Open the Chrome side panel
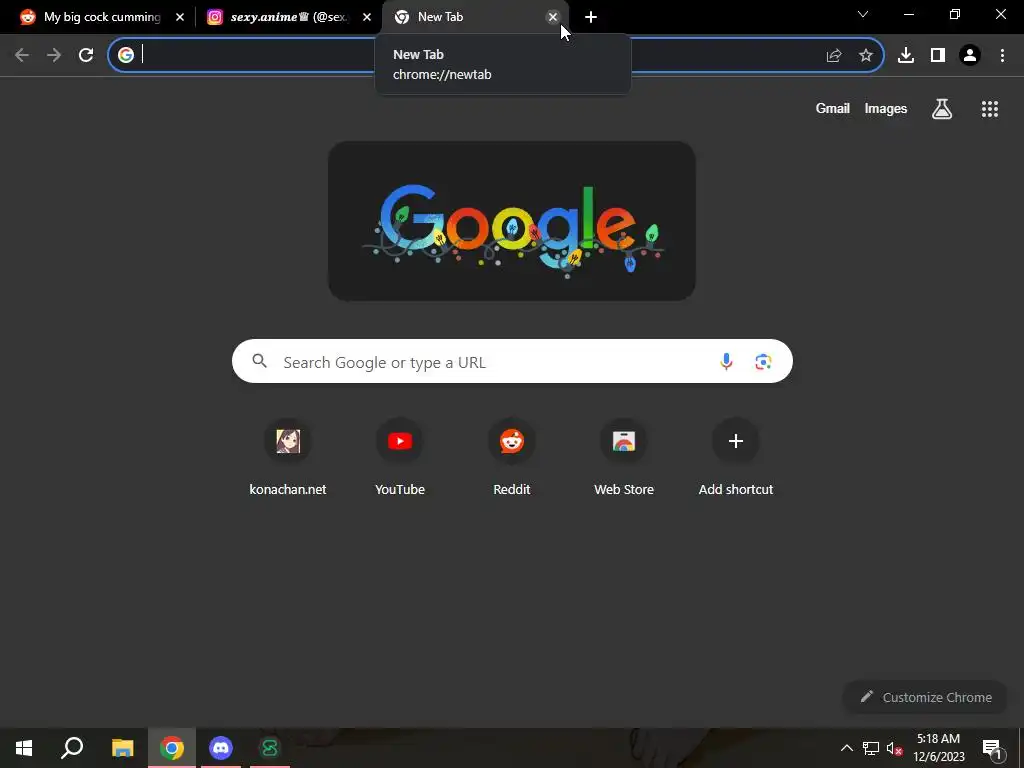This screenshot has width=1024, height=768. 937,55
